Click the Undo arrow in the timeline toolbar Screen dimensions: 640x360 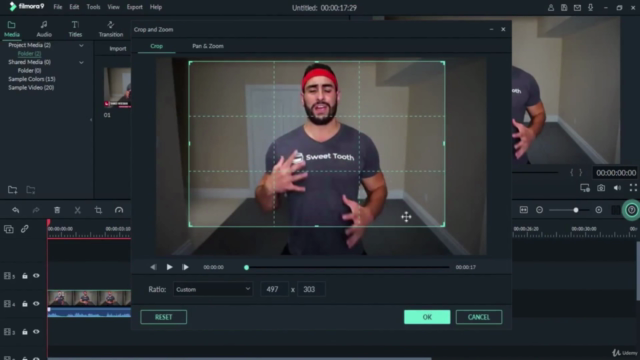coord(16,210)
